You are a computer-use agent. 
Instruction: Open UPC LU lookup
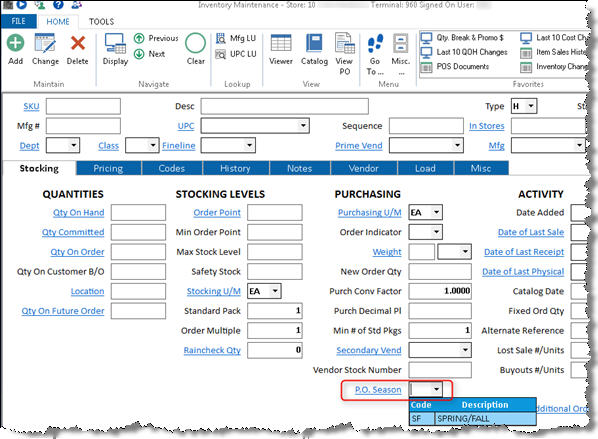click(236, 54)
